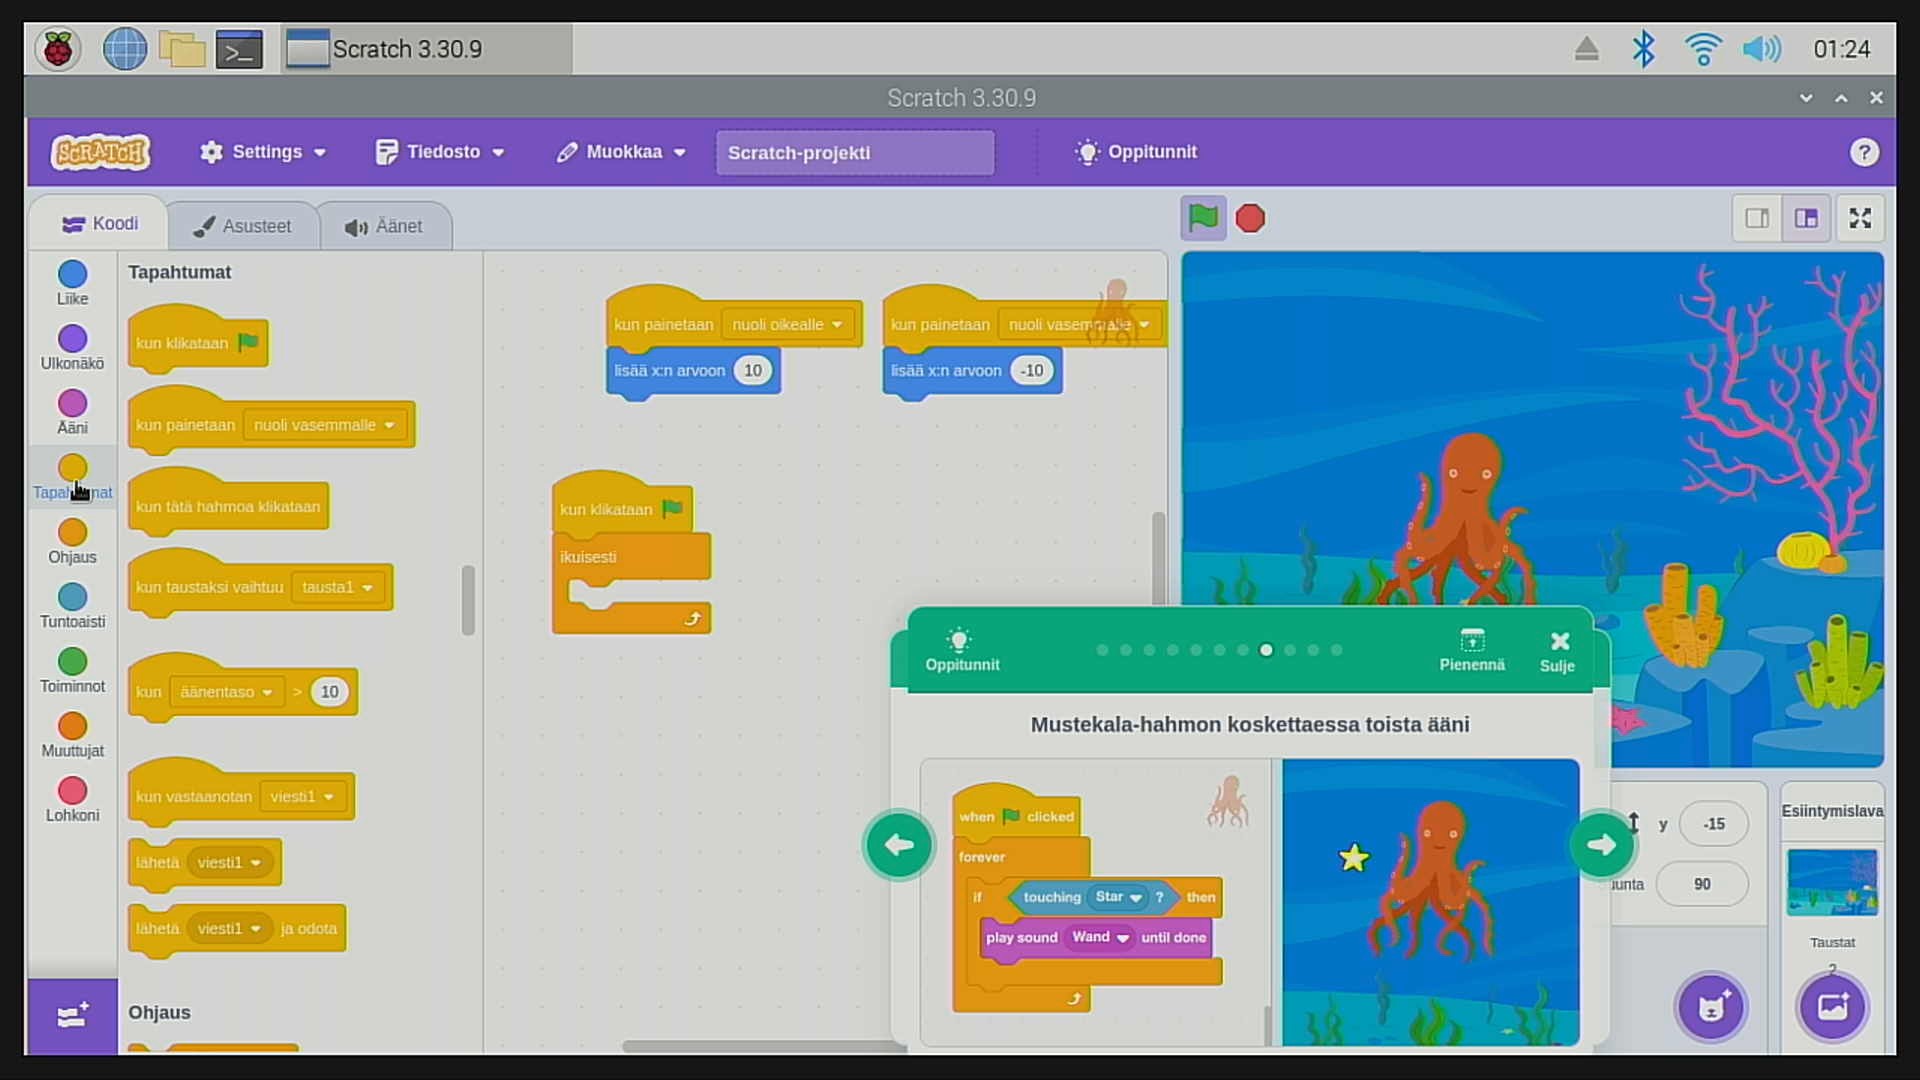Open the Tiedosto menu
The image size is (1920, 1080).
coord(440,152)
